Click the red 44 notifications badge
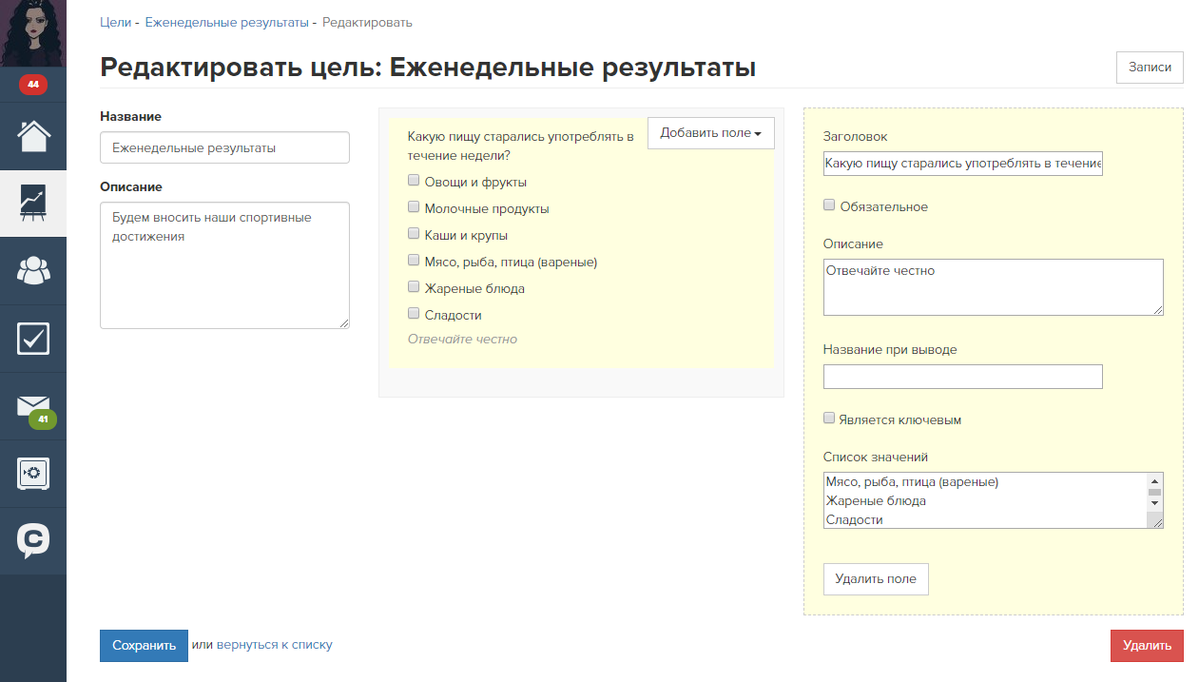The image size is (1199, 682). point(33,85)
